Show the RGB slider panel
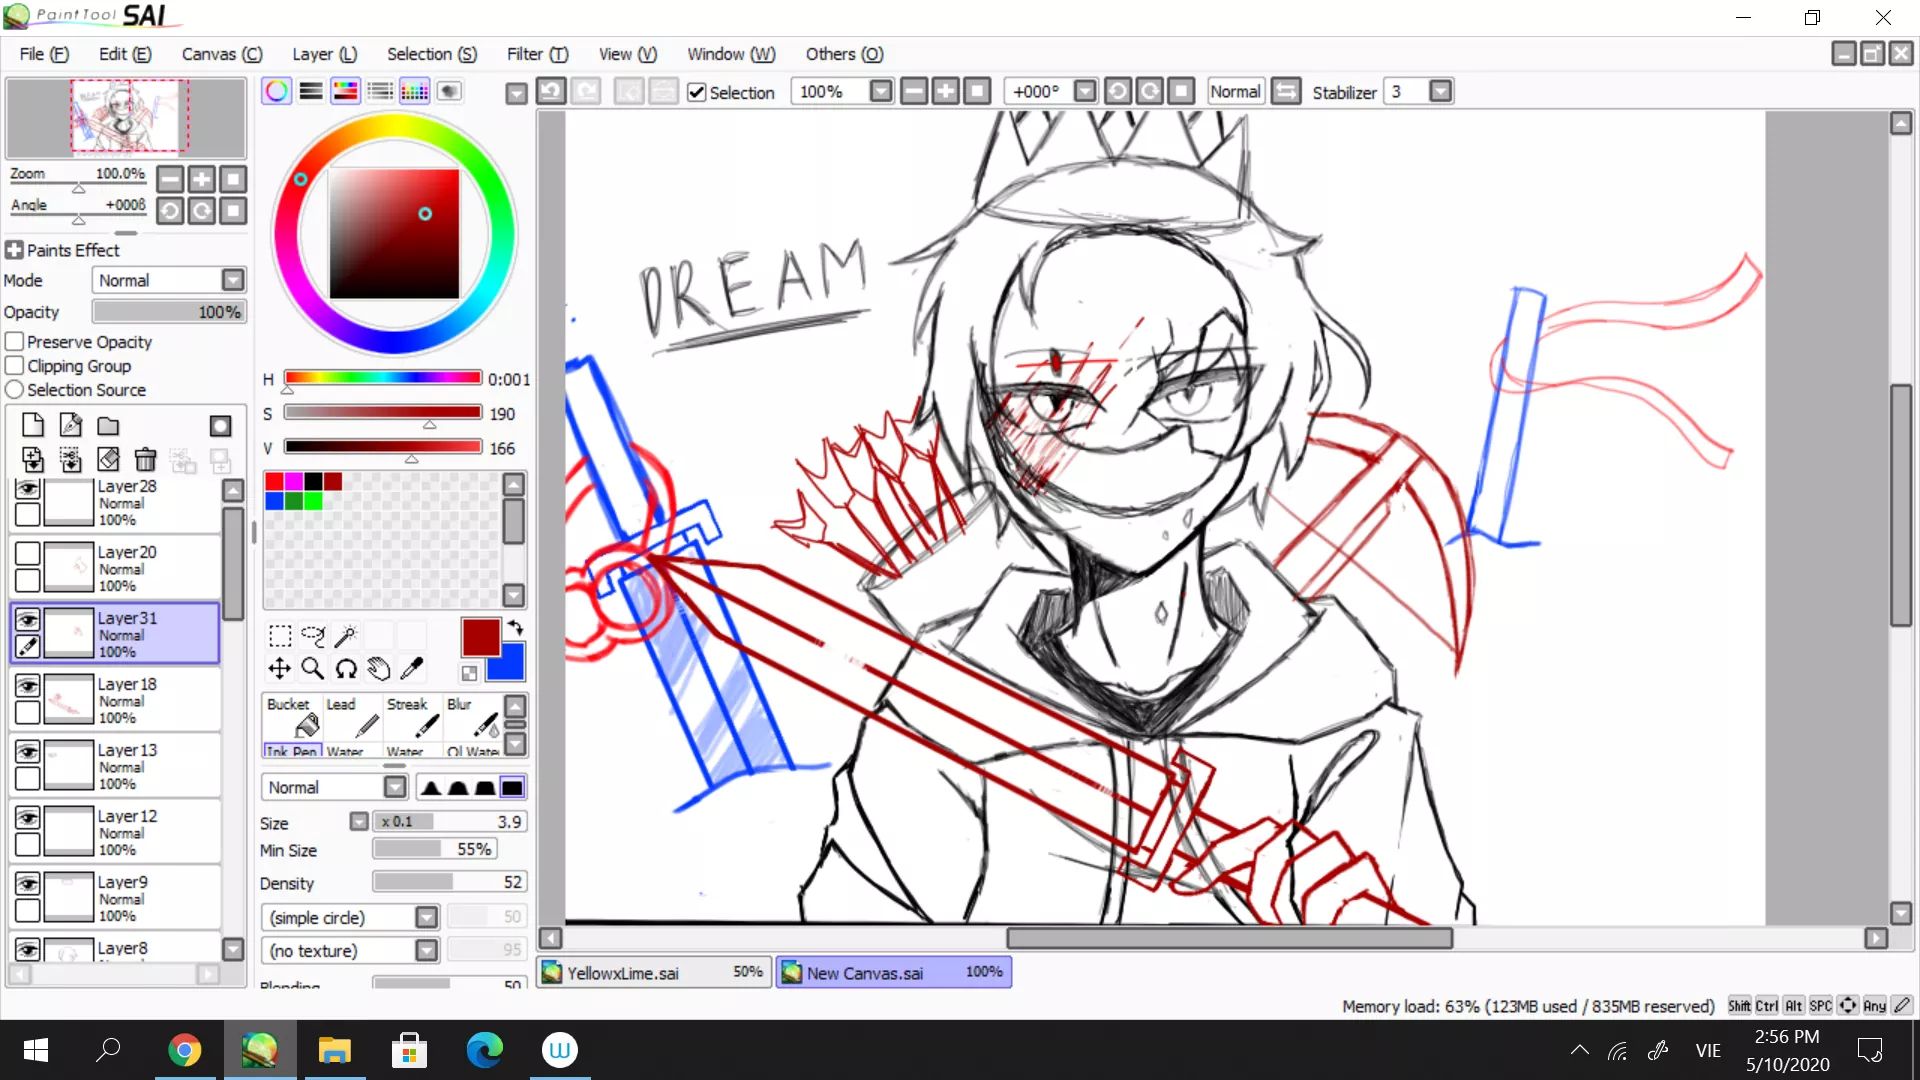The image size is (1920, 1080). (311, 92)
